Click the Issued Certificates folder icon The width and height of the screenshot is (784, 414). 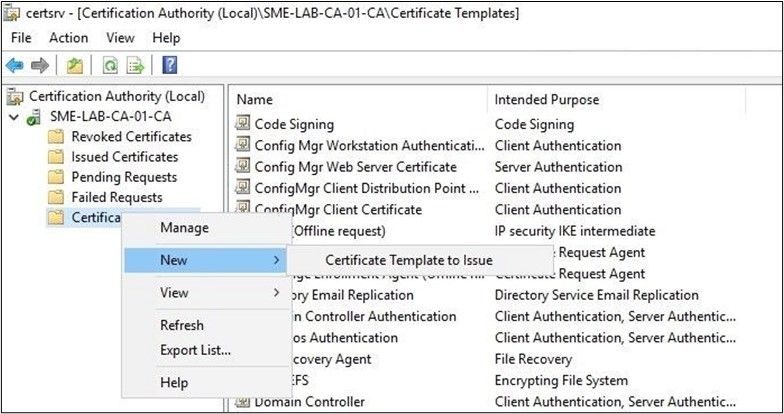point(56,157)
